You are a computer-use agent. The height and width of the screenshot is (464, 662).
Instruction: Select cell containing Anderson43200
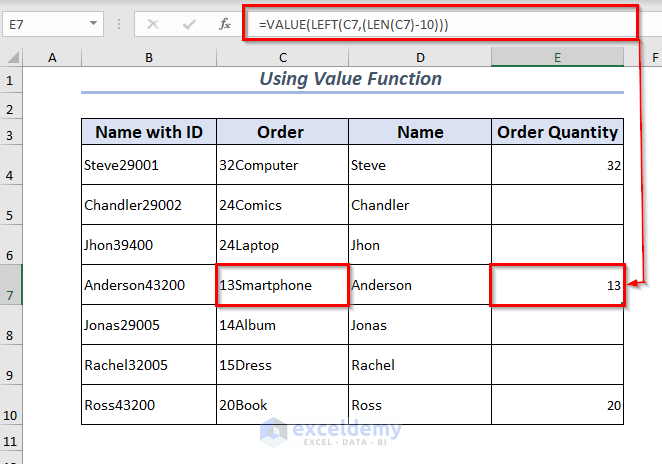pos(149,285)
